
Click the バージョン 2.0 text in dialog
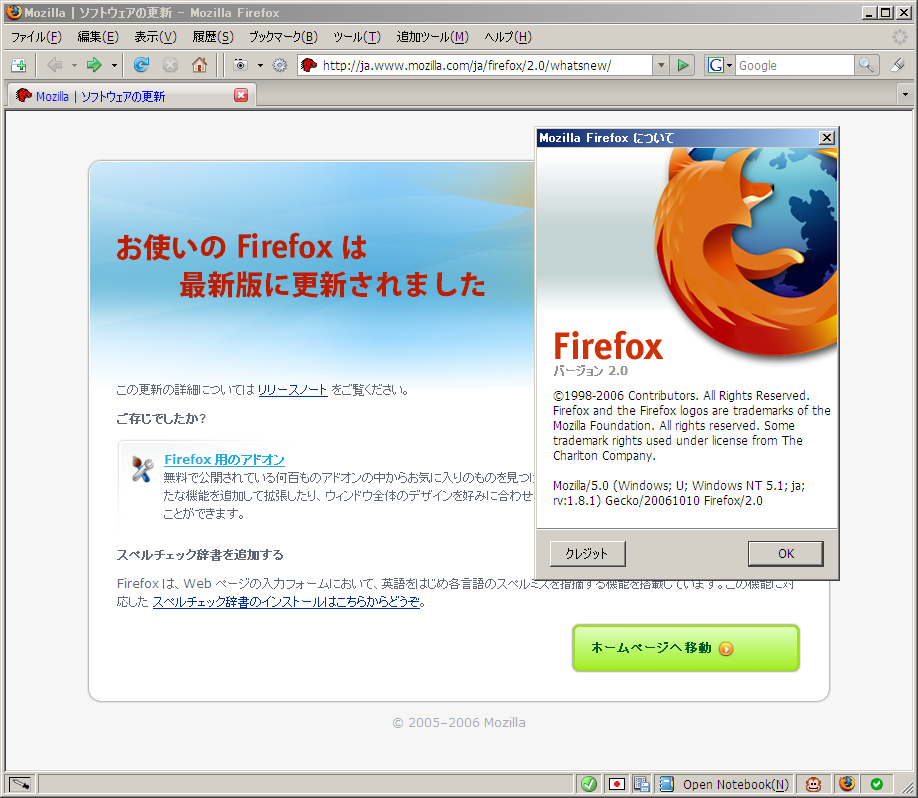point(590,371)
